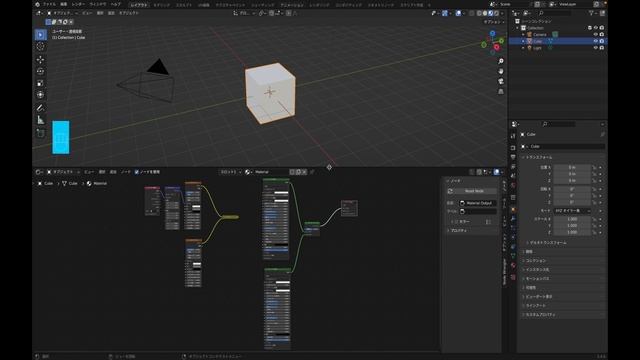This screenshot has width=640, height=360.
Task: Open the Render properties tab
Action: click(513, 148)
